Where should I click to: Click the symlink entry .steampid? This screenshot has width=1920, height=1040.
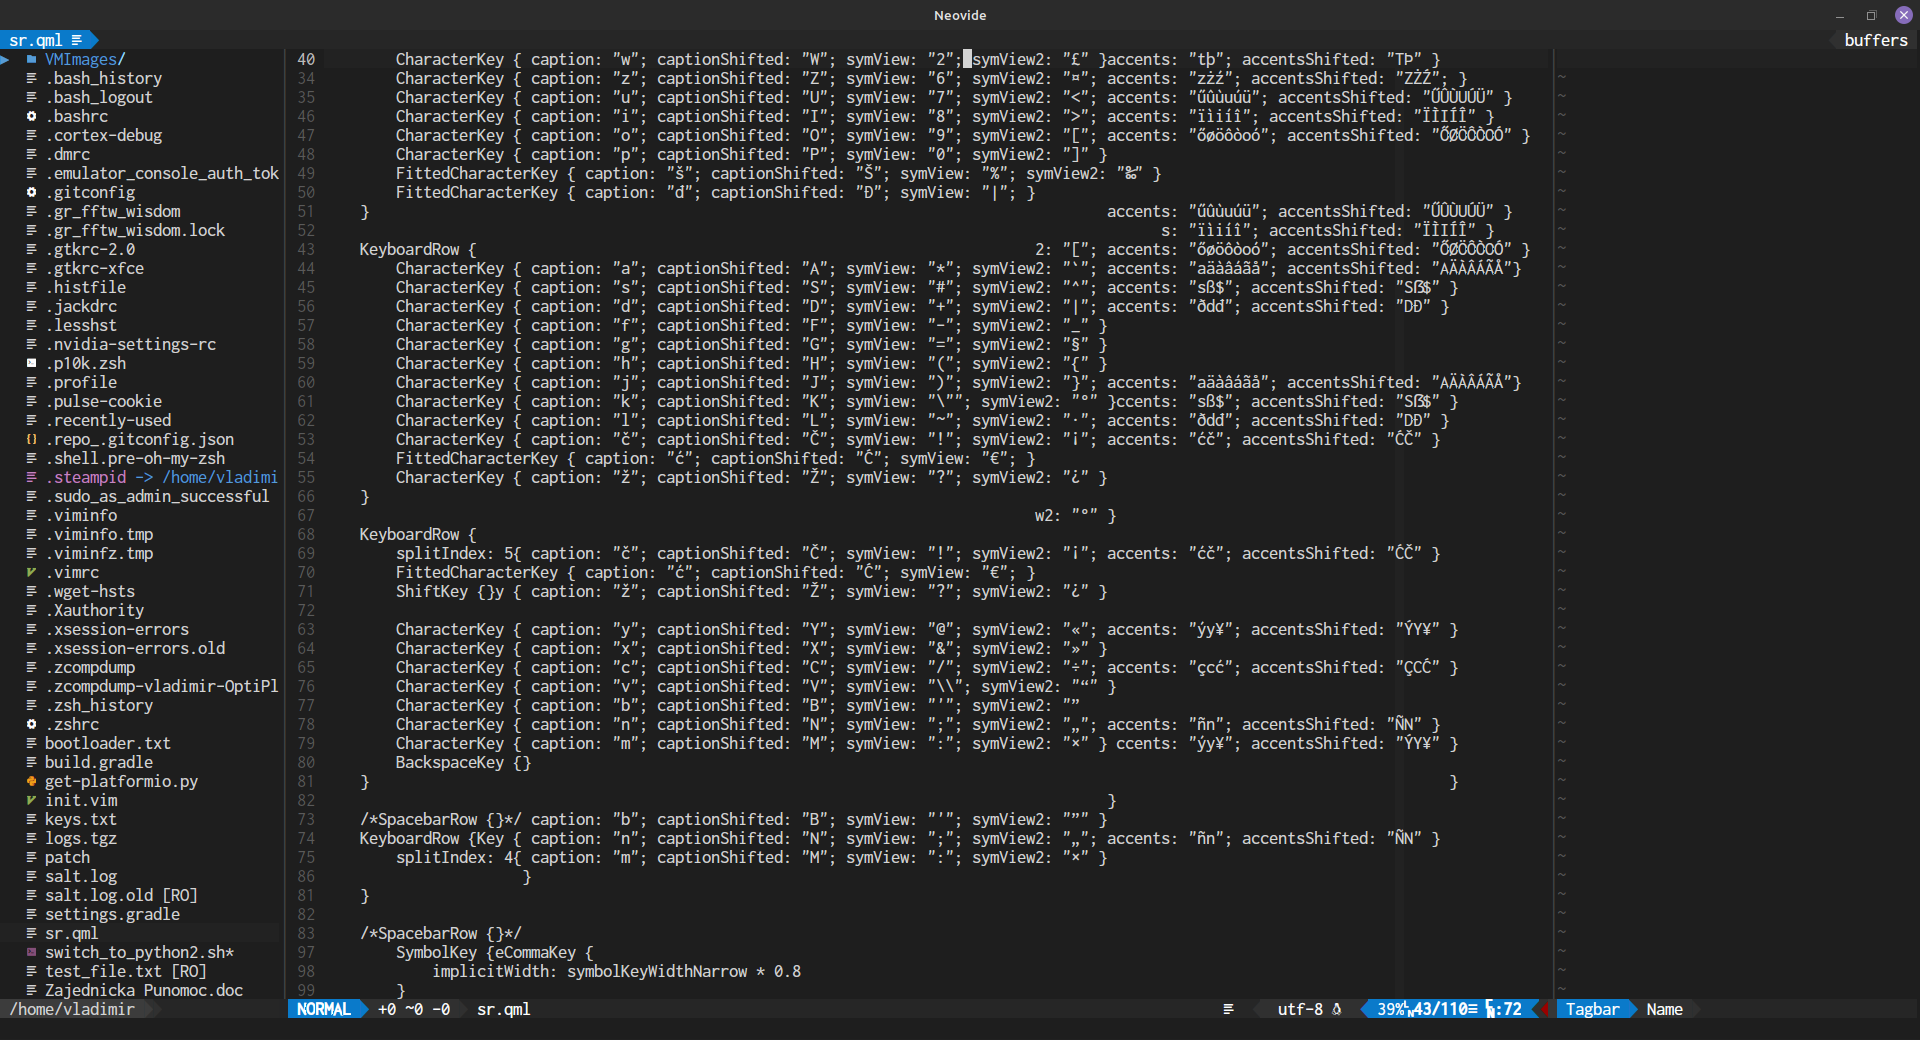tap(88, 477)
